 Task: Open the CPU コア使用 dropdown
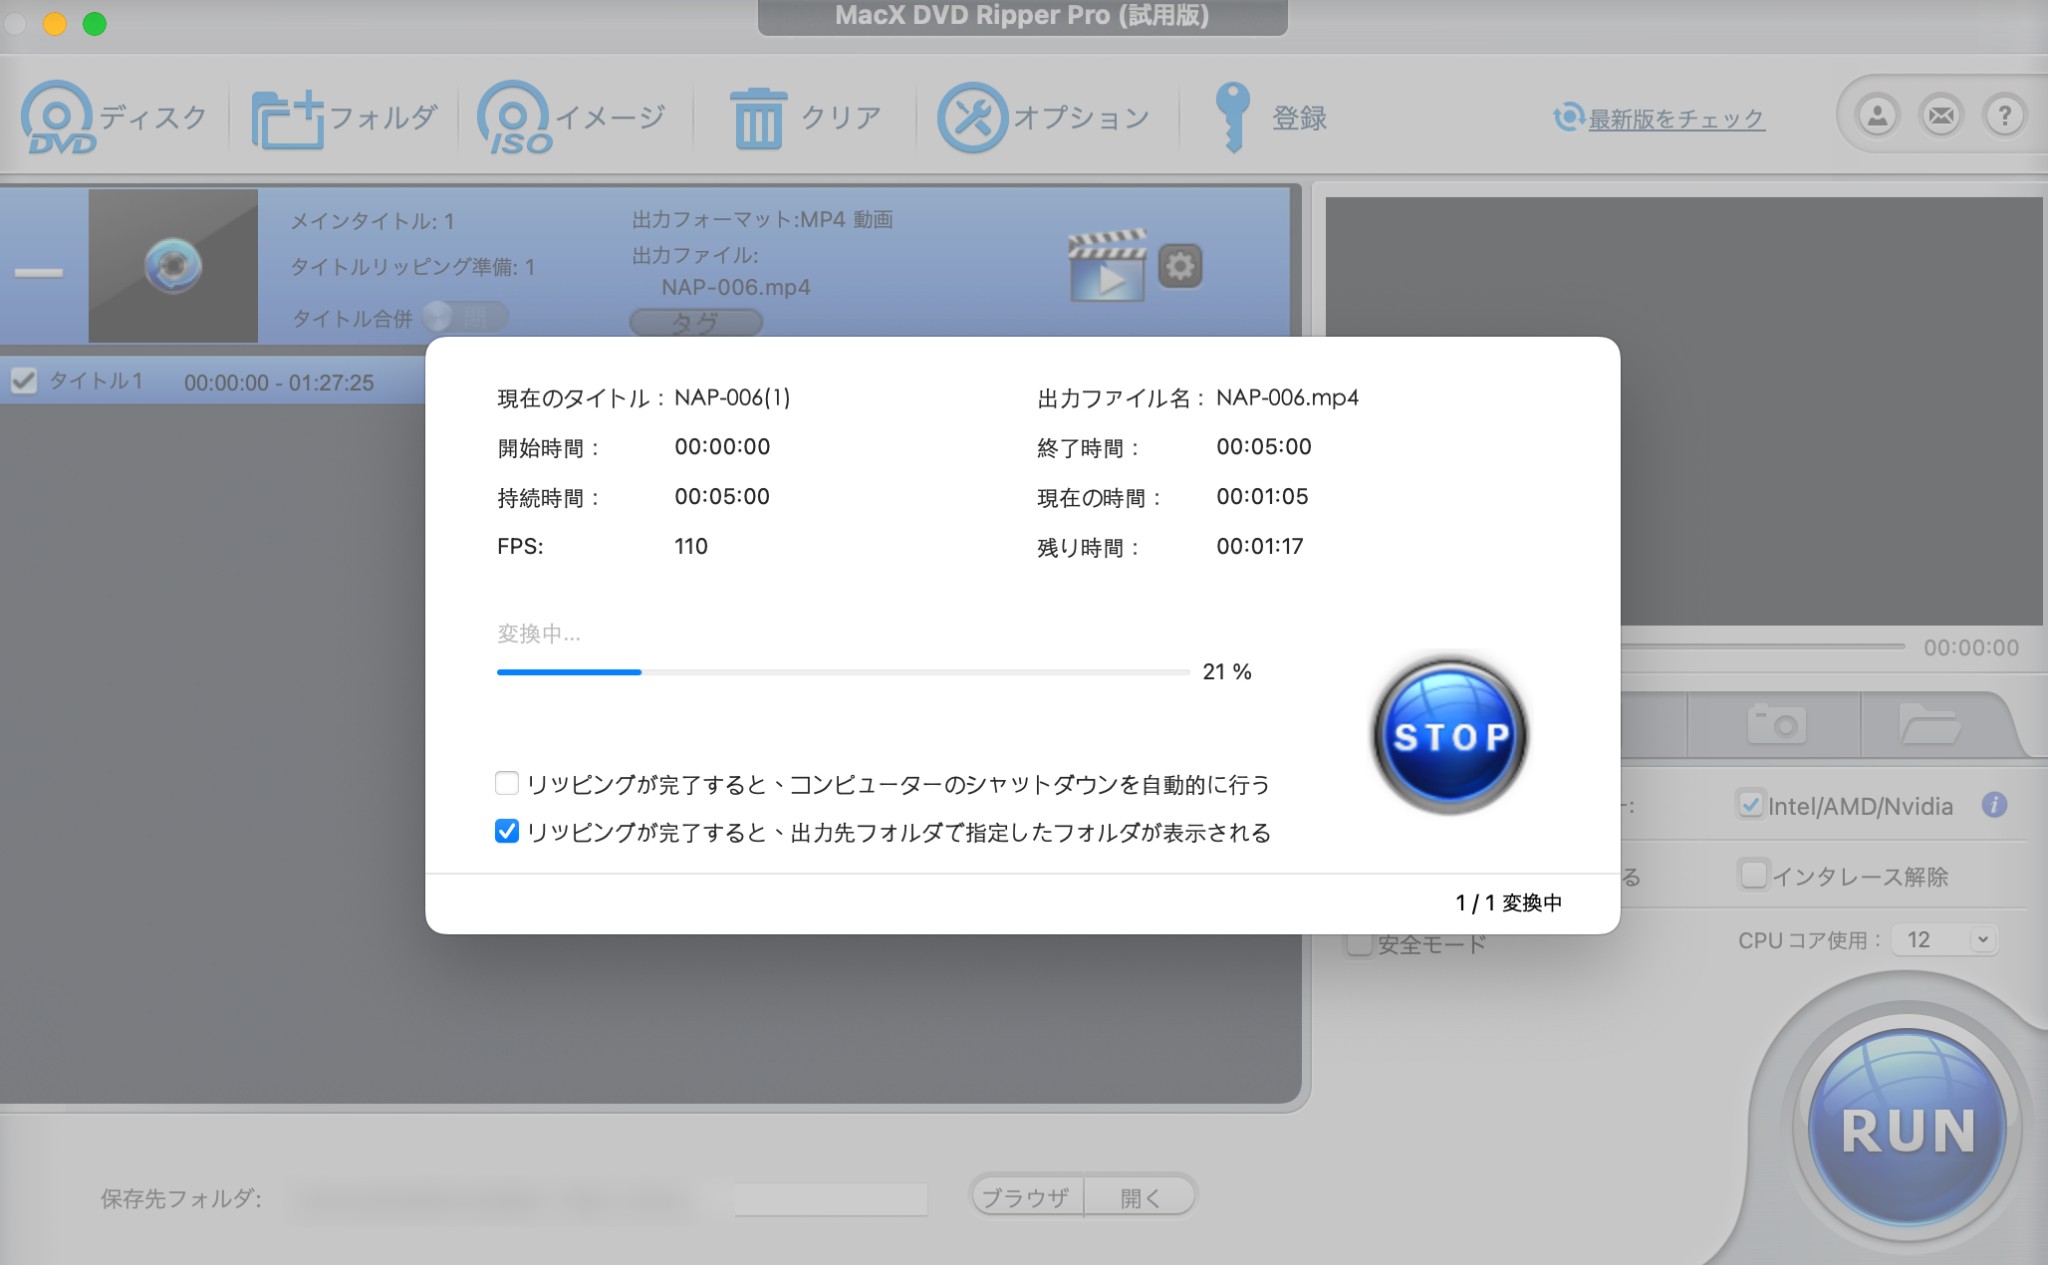1945,940
